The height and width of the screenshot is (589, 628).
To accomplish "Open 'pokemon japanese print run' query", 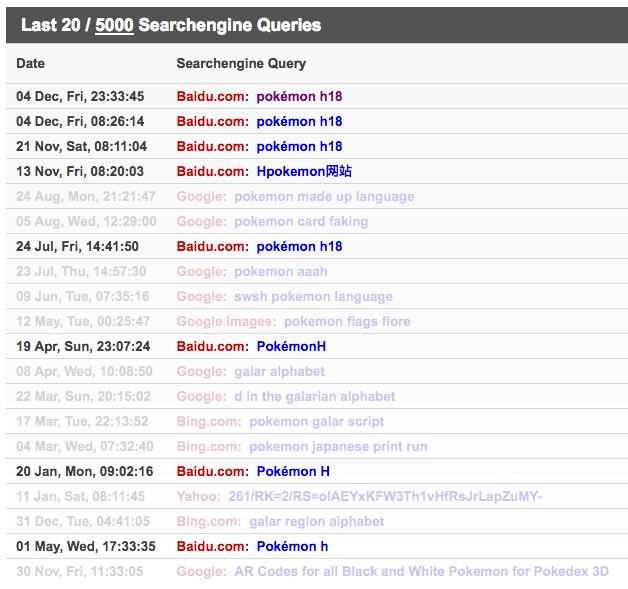I will 338,446.
